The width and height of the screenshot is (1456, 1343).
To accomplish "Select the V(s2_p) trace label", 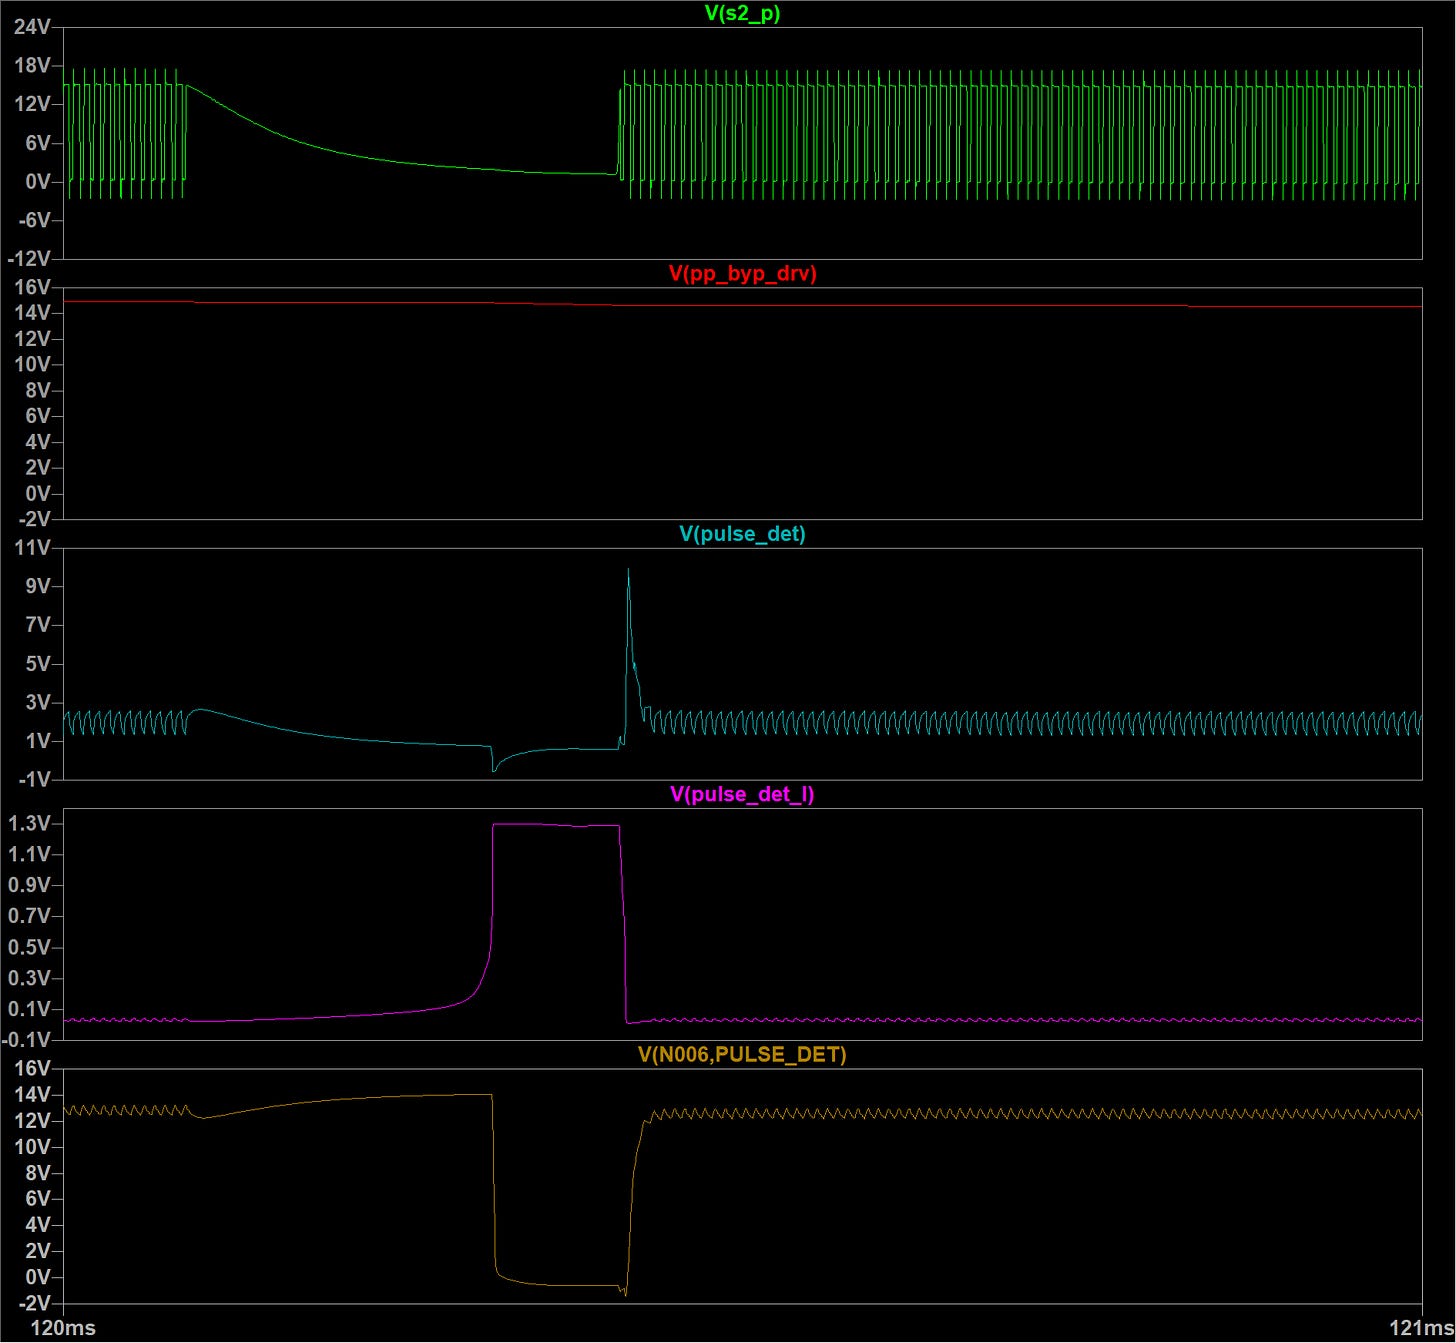I will point(742,13).
